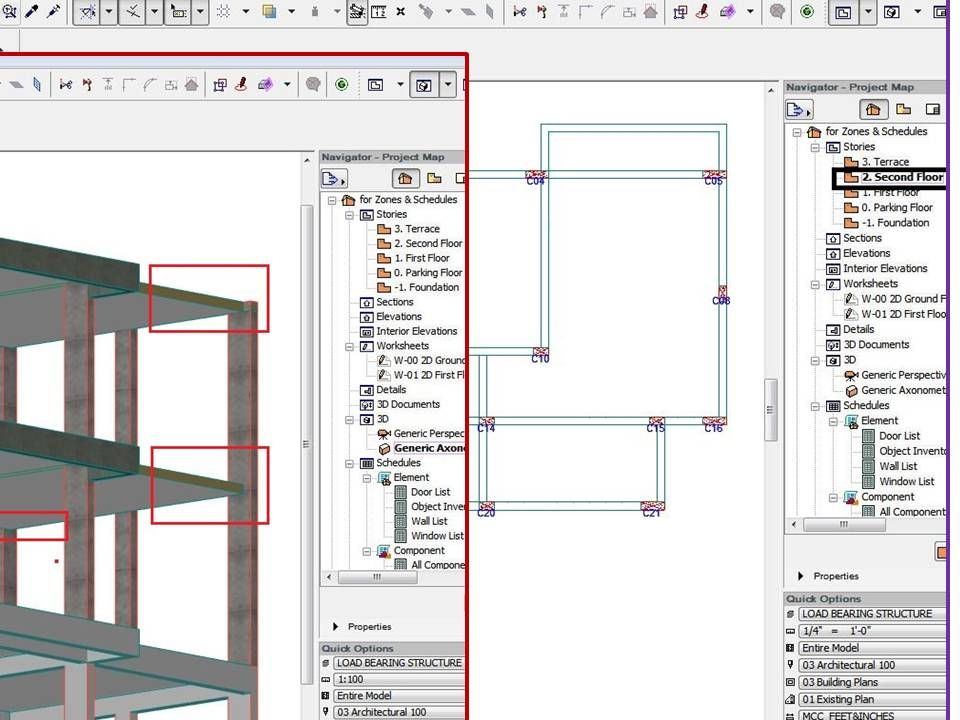Click the gray speech bubble icon in top toolbar
This screenshot has width=960, height=720.
777,12
